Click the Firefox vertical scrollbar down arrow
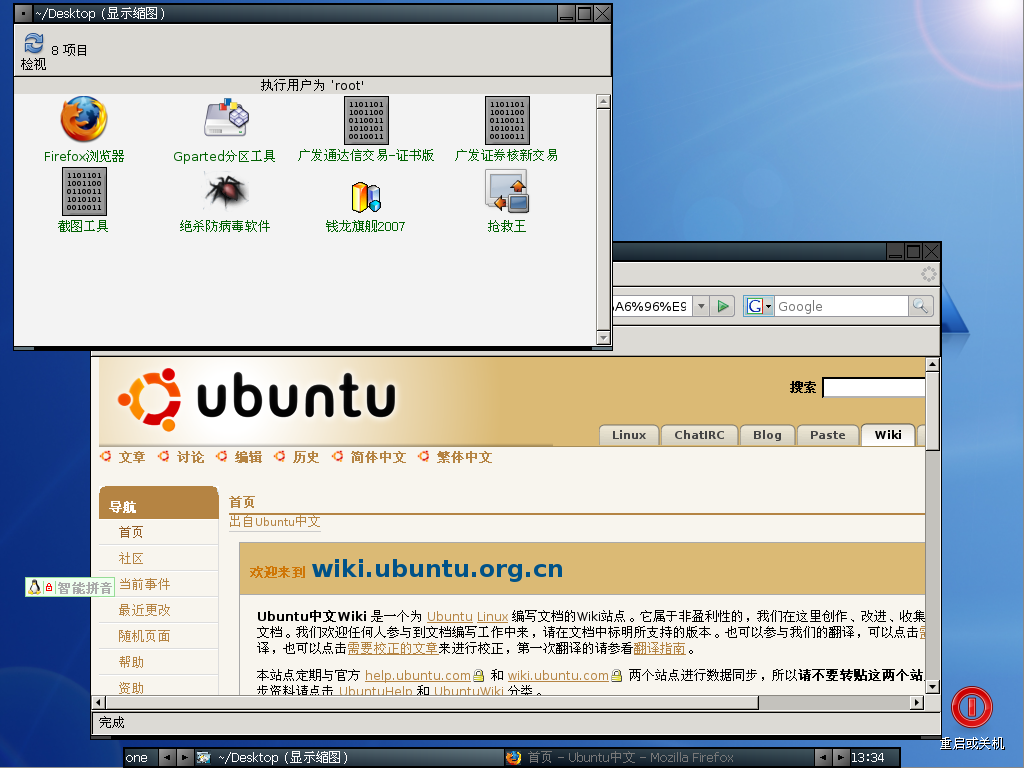This screenshot has width=1024, height=768. pyautogui.click(x=933, y=686)
